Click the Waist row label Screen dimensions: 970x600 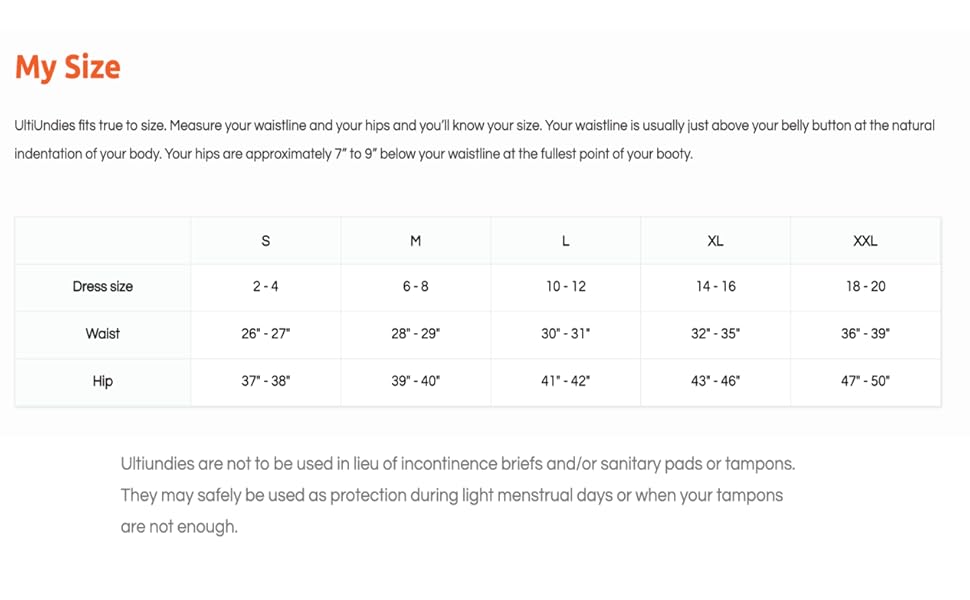tap(102, 334)
